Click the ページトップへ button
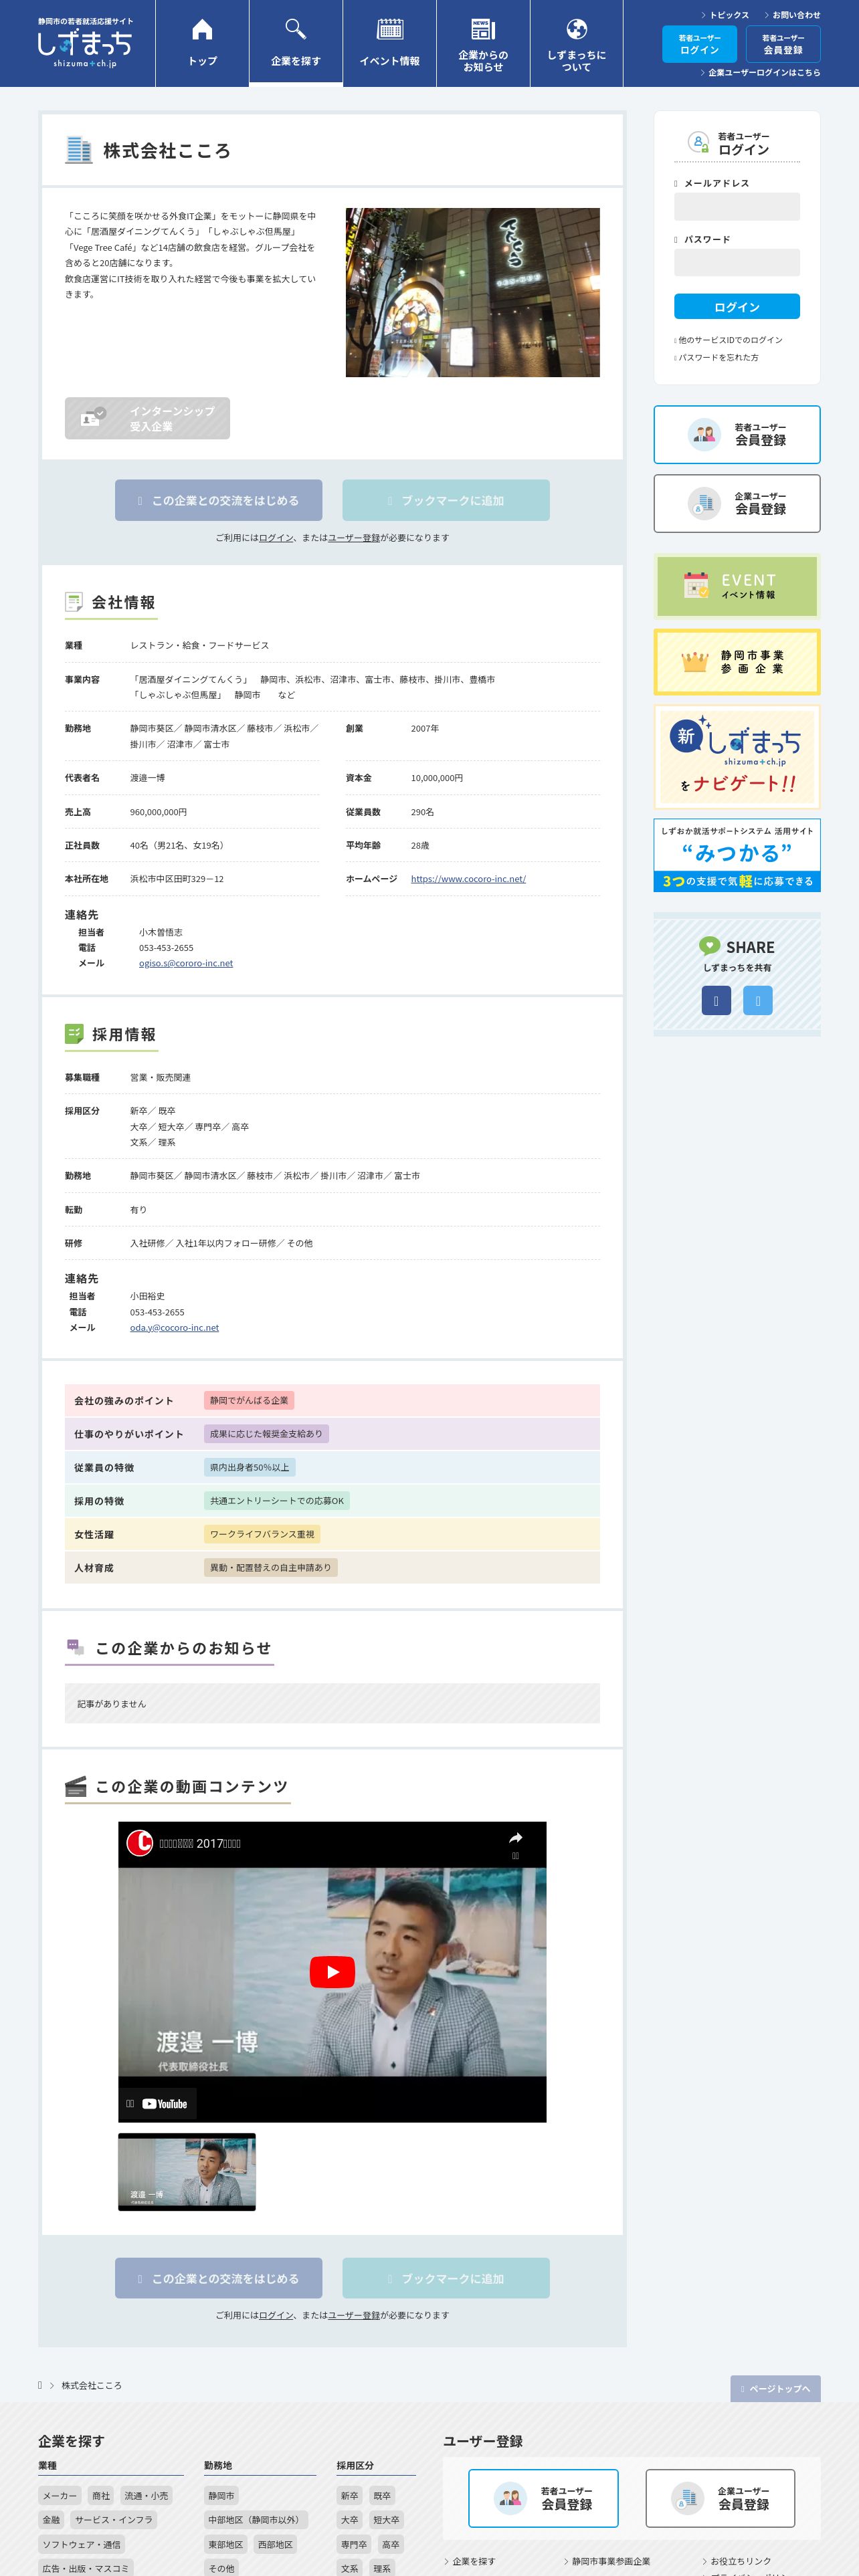859x2576 pixels. [x=775, y=2388]
